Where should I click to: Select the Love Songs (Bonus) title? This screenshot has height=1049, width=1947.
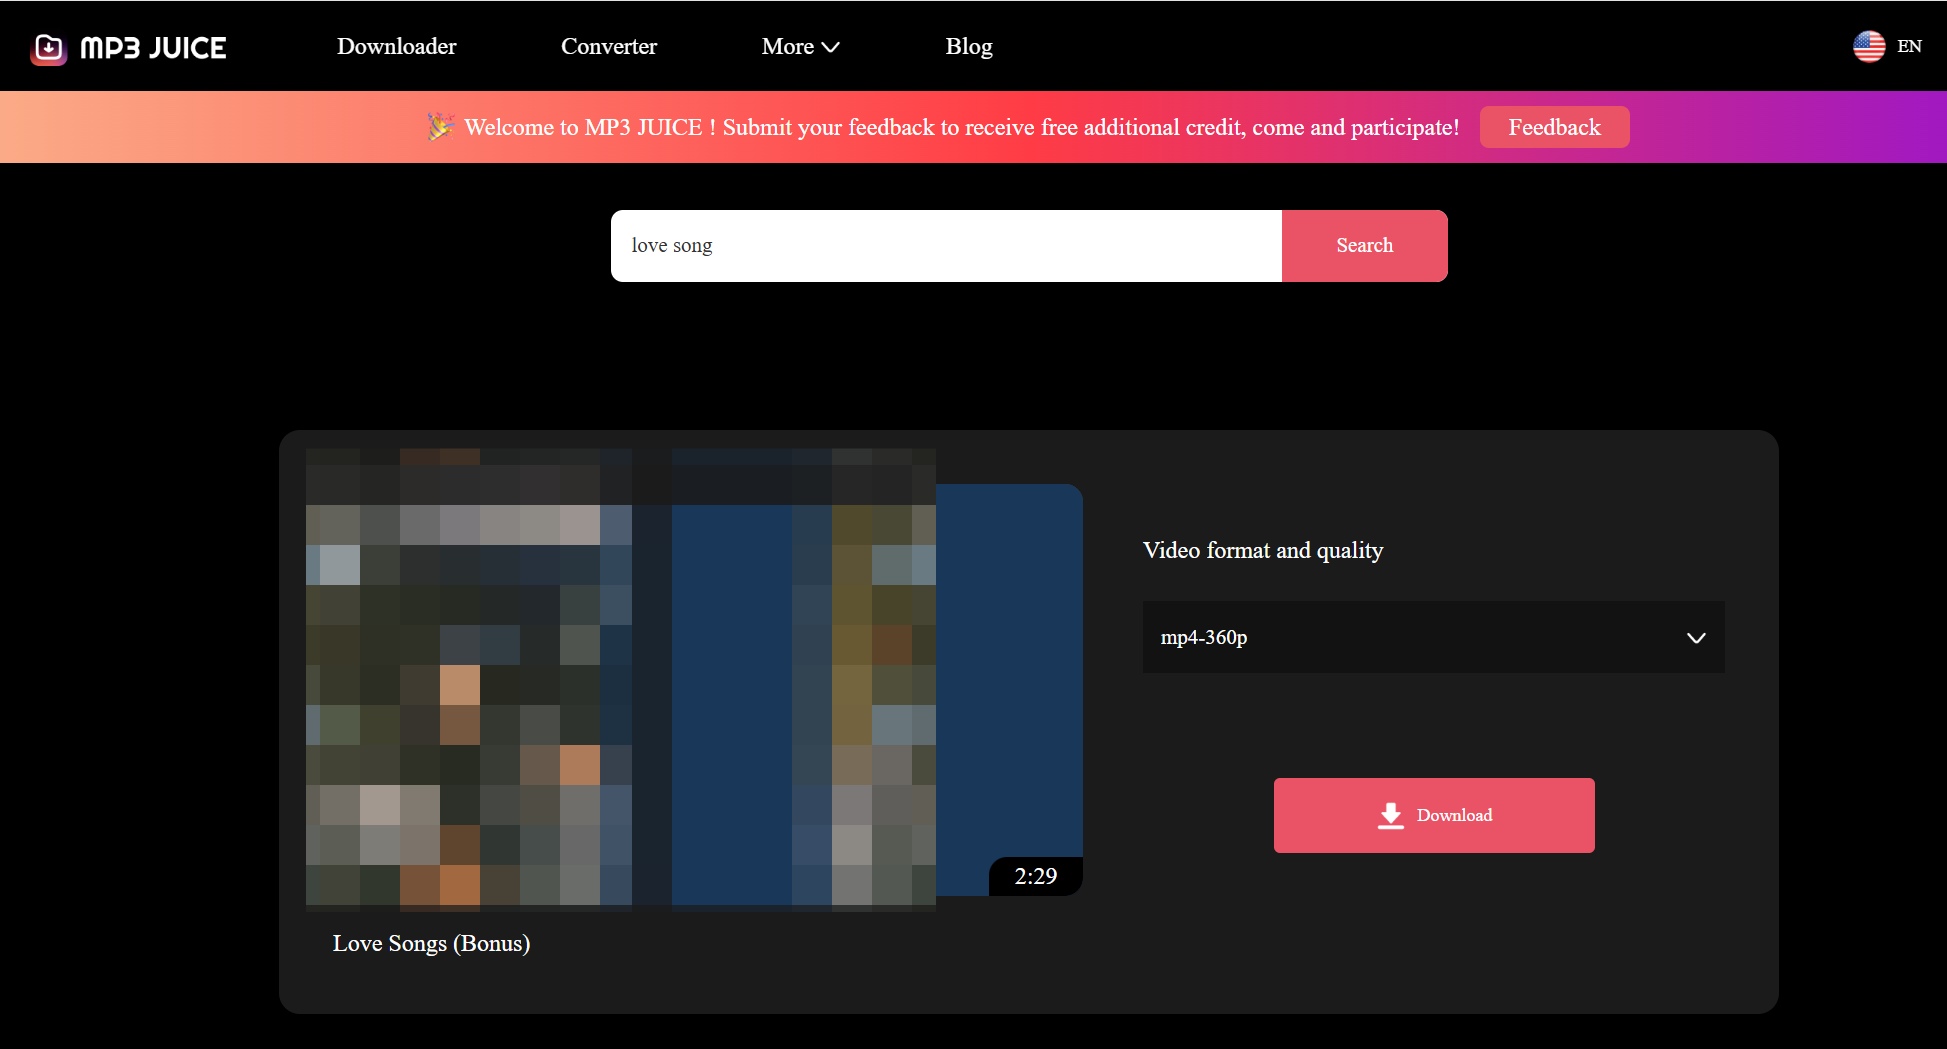click(431, 942)
